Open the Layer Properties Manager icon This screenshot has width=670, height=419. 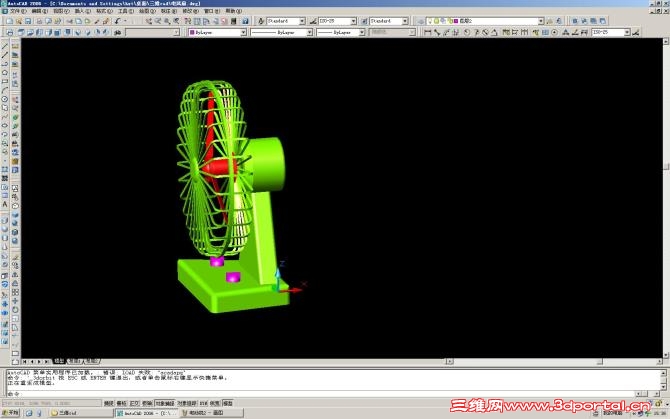(421, 21)
